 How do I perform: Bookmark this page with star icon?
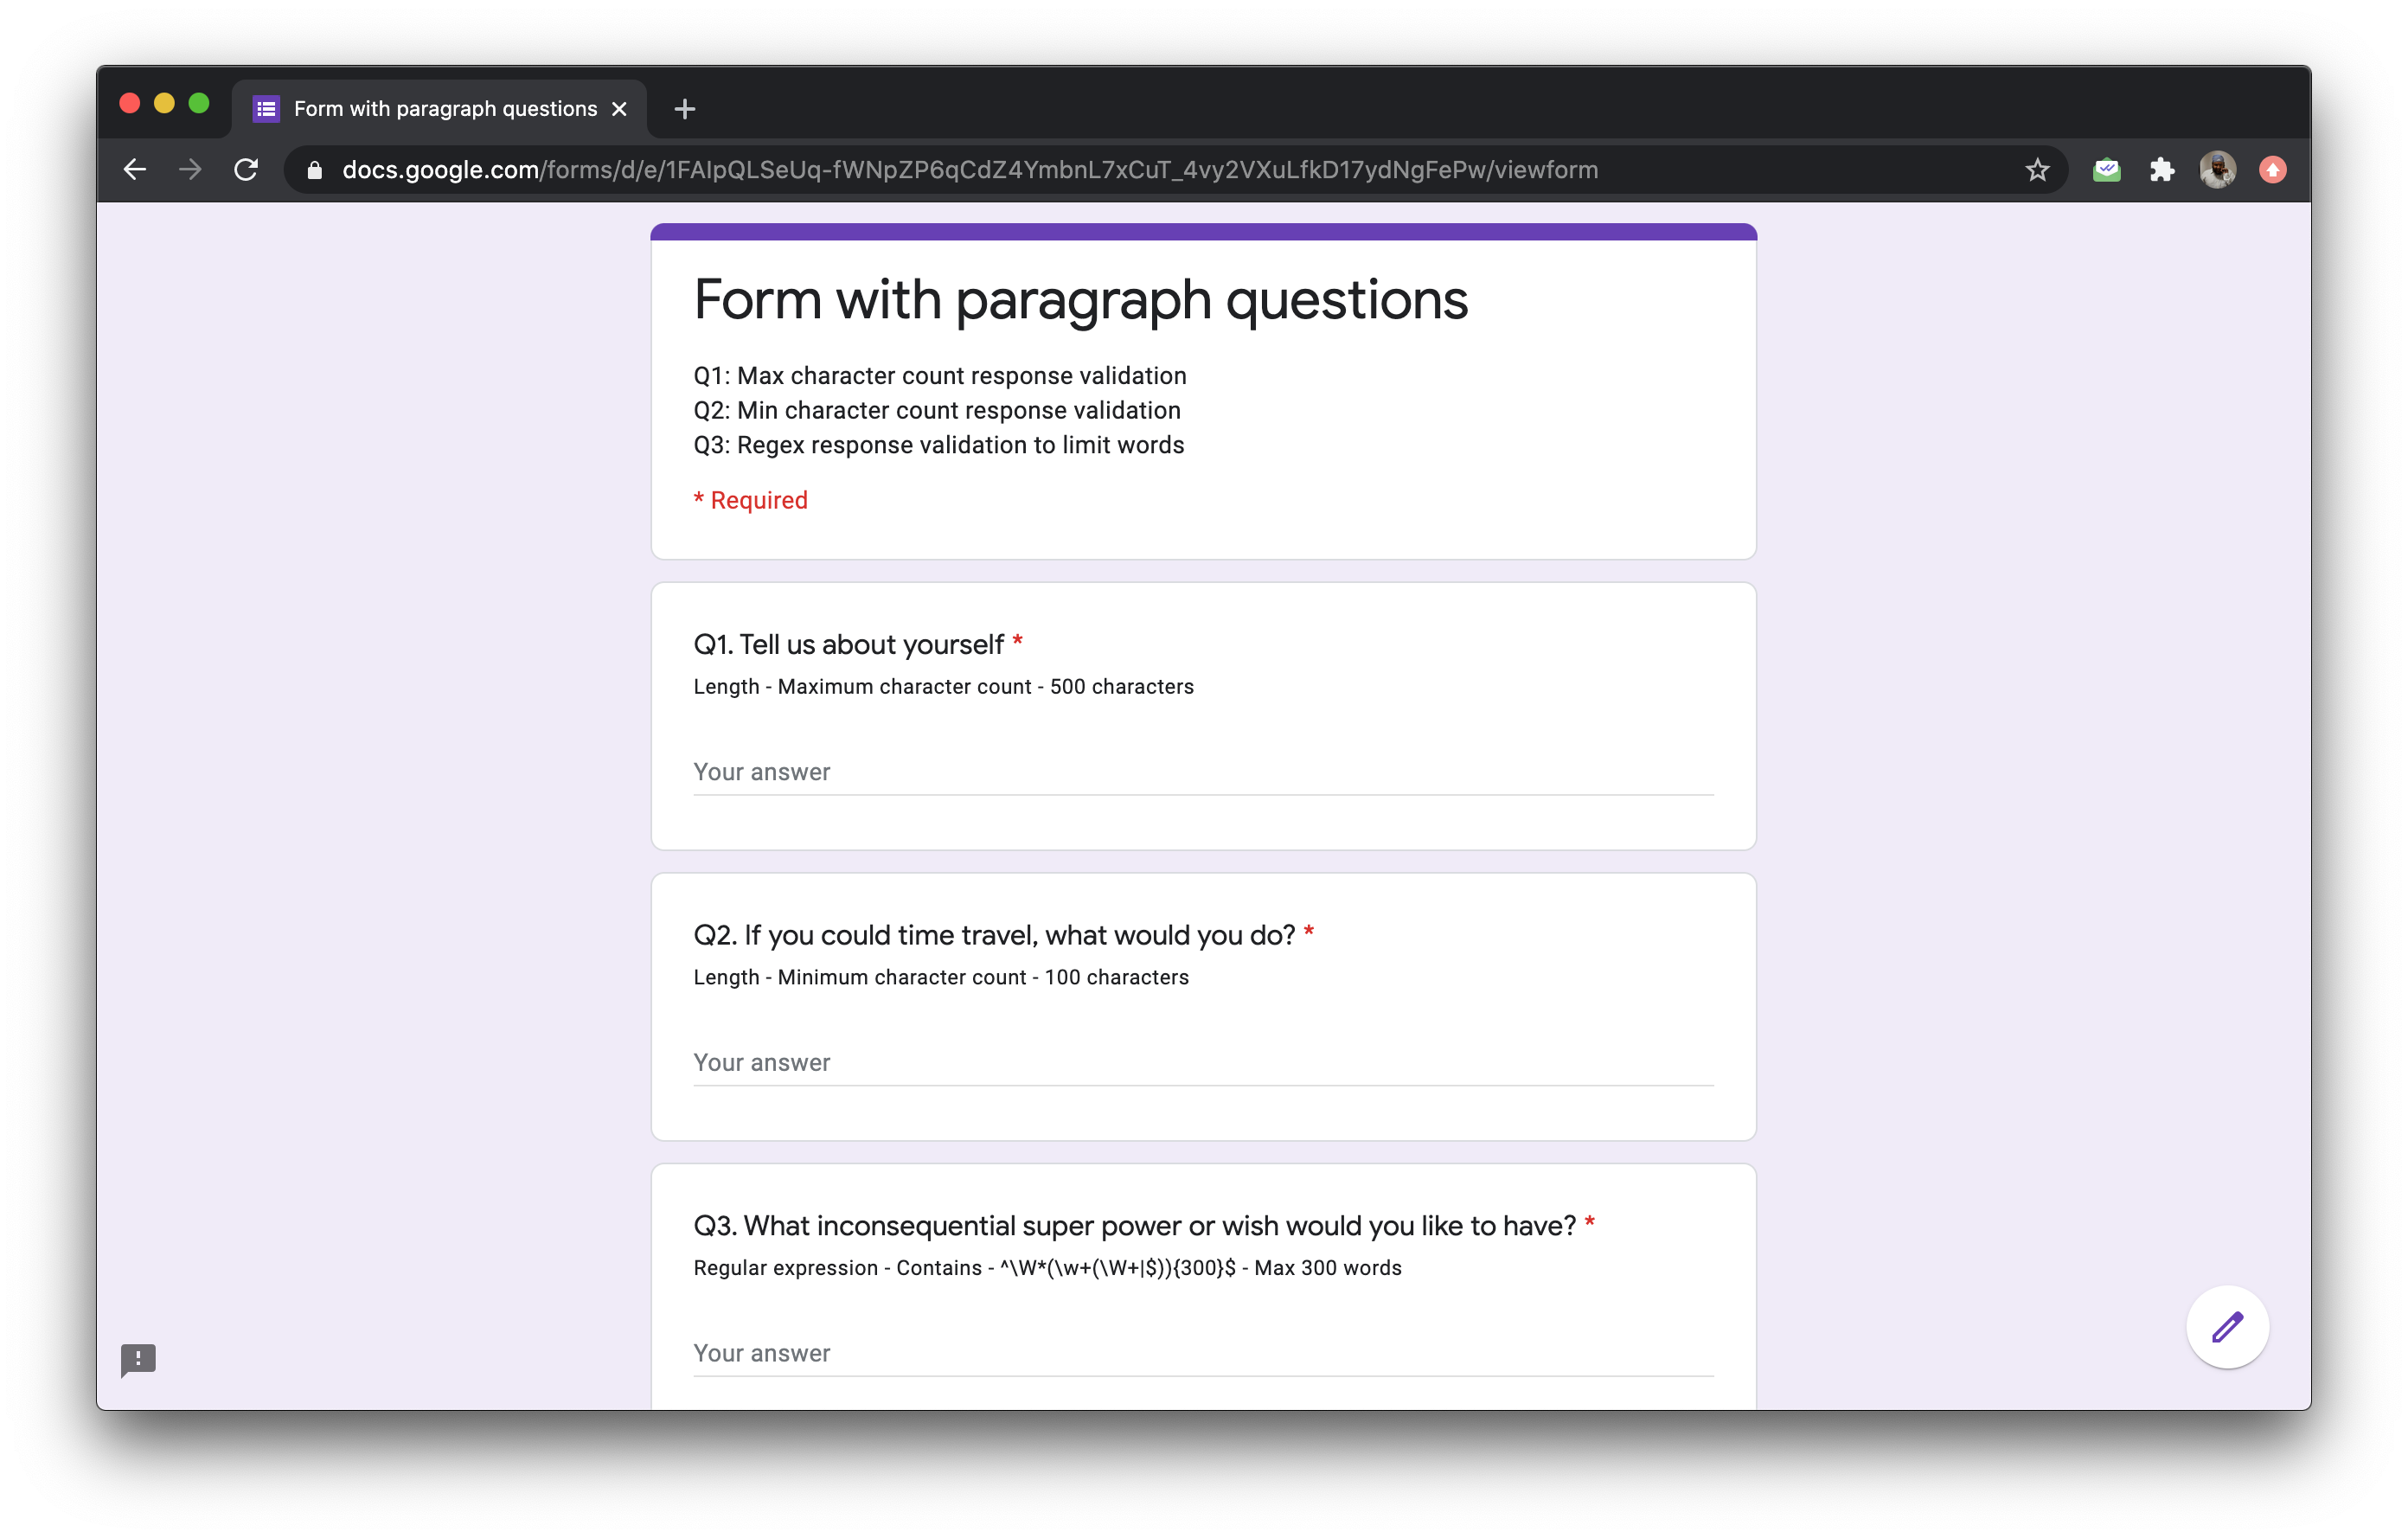tap(2037, 170)
